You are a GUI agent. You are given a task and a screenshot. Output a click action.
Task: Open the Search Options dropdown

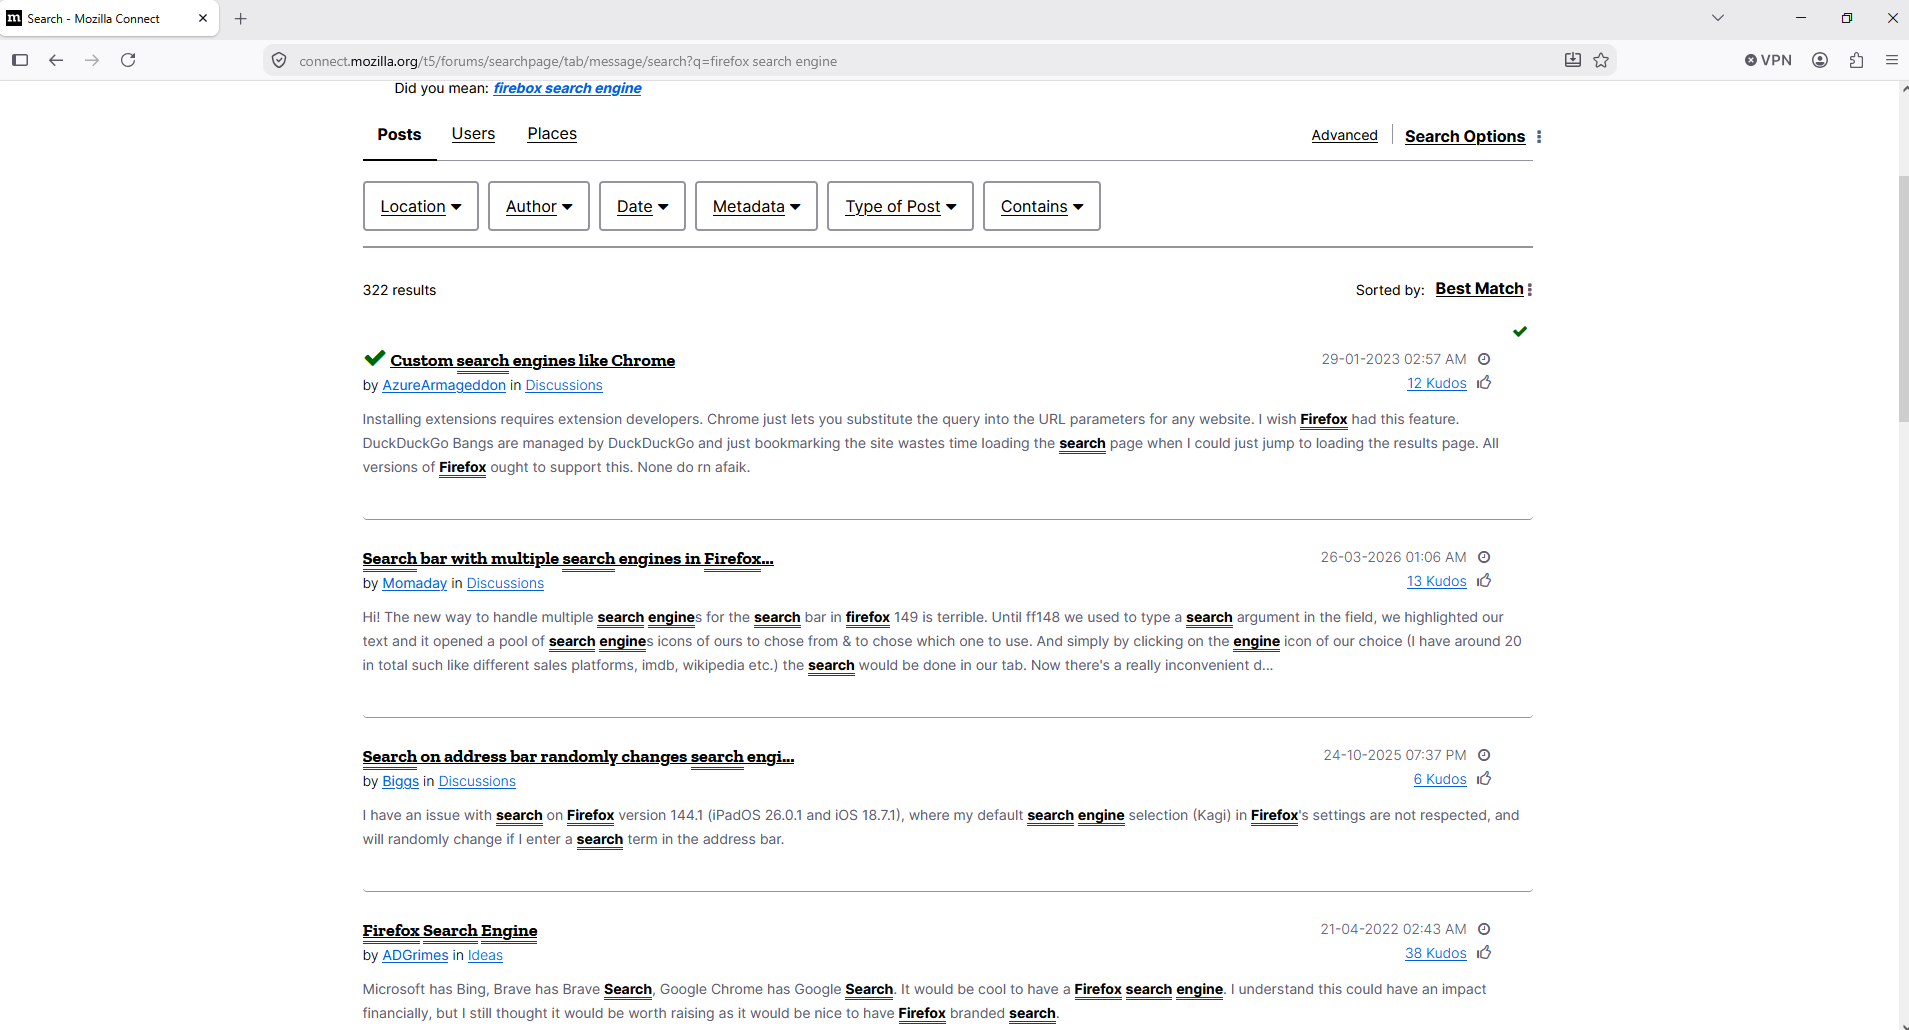click(1465, 136)
